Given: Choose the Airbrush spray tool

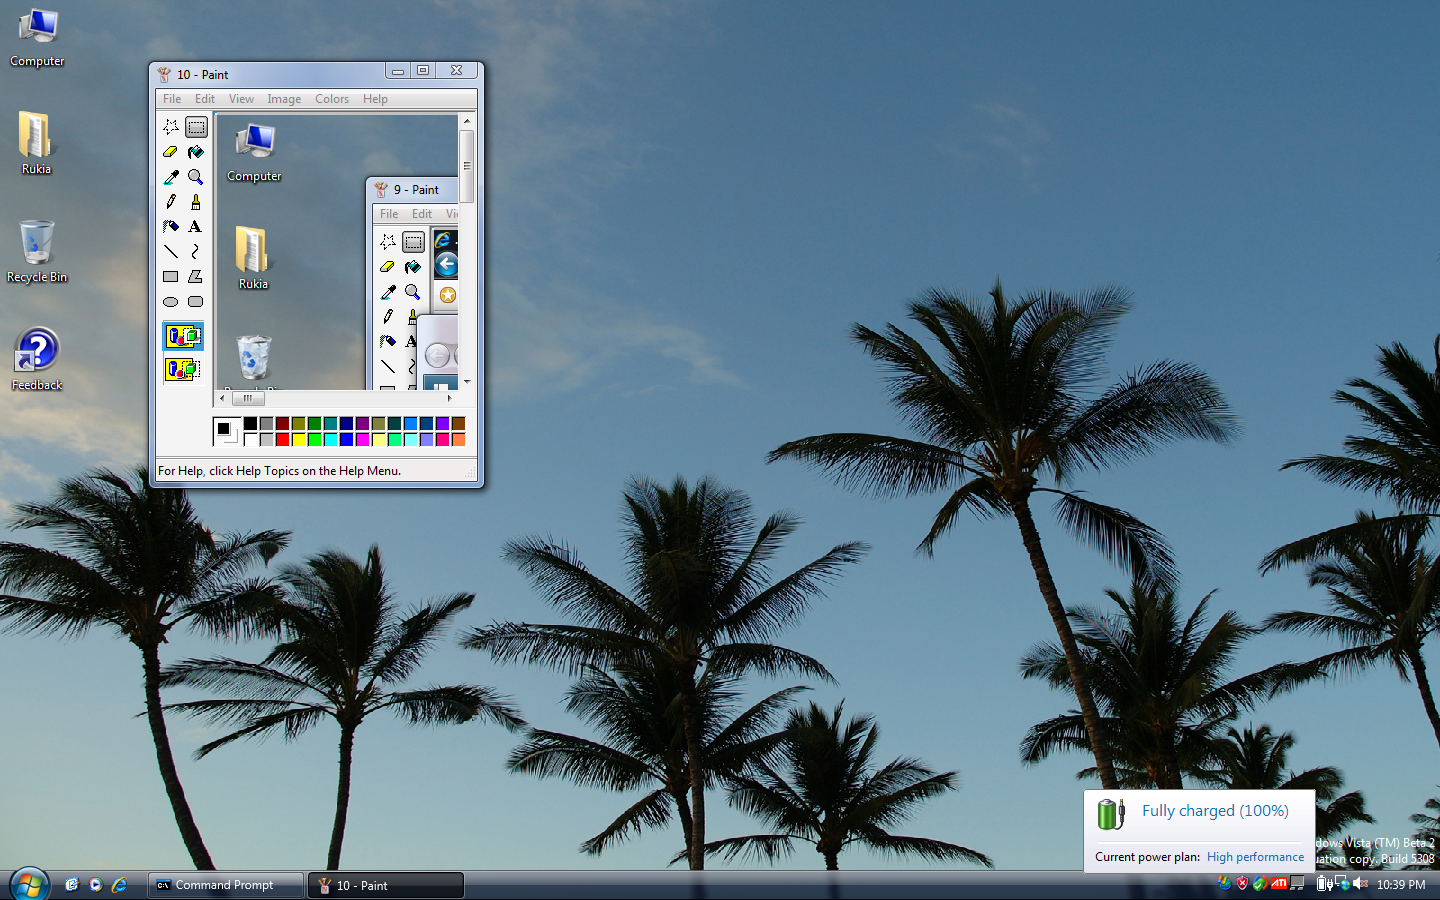Looking at the screenshot, I should [x=170, y=227].
